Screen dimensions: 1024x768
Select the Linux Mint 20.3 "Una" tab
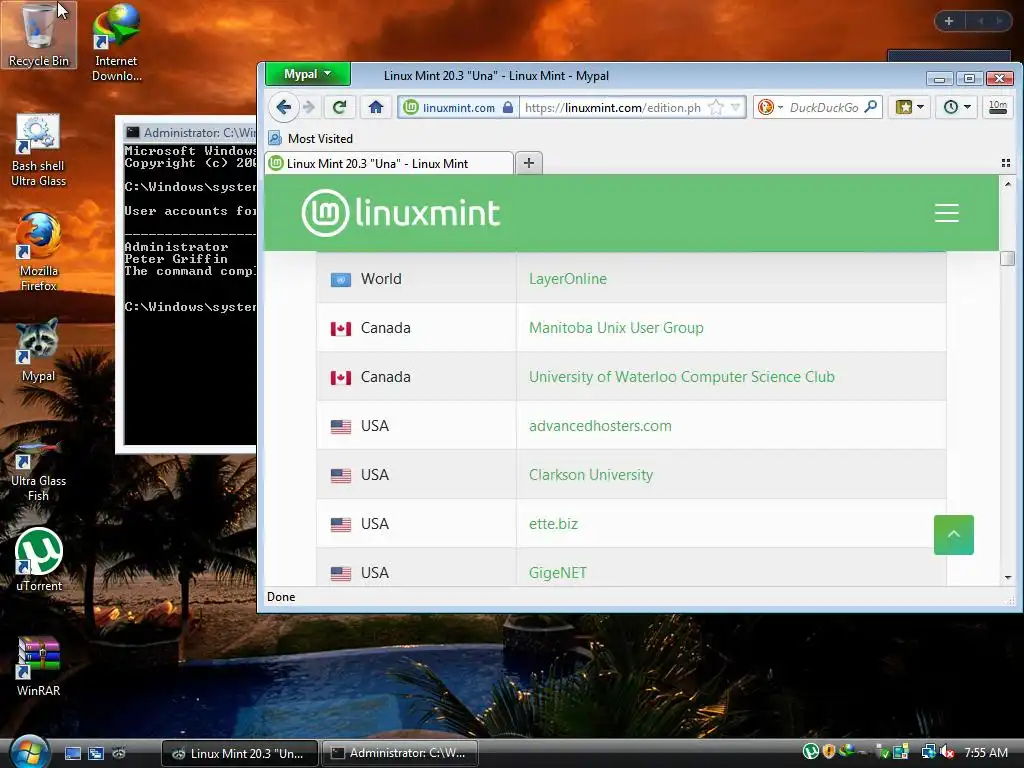[x=389, y=163]
